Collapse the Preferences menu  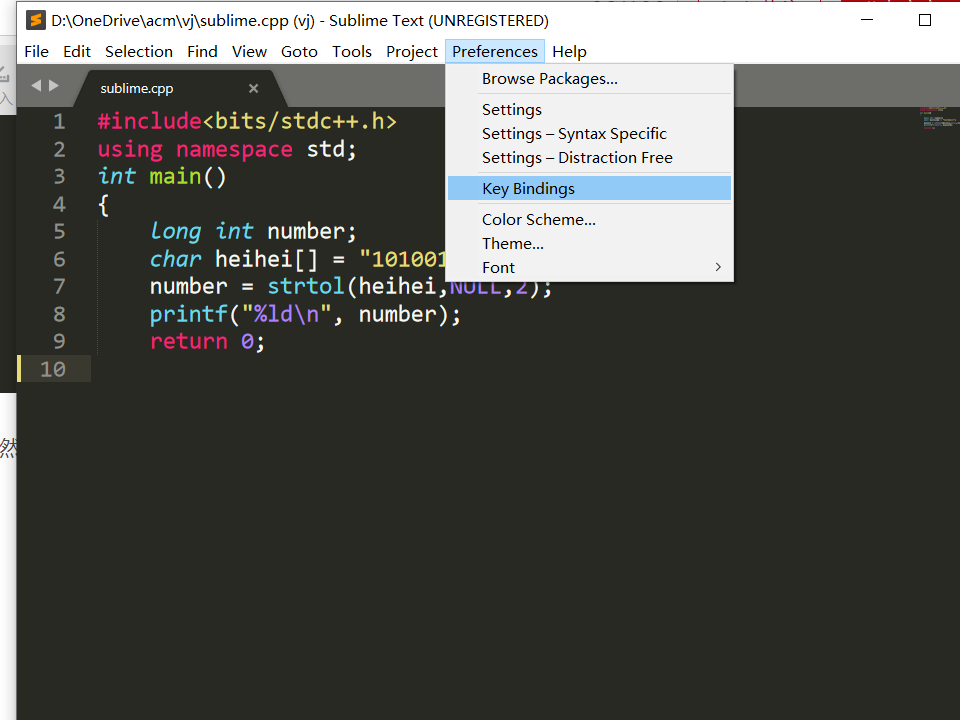(x=495, y=51)
